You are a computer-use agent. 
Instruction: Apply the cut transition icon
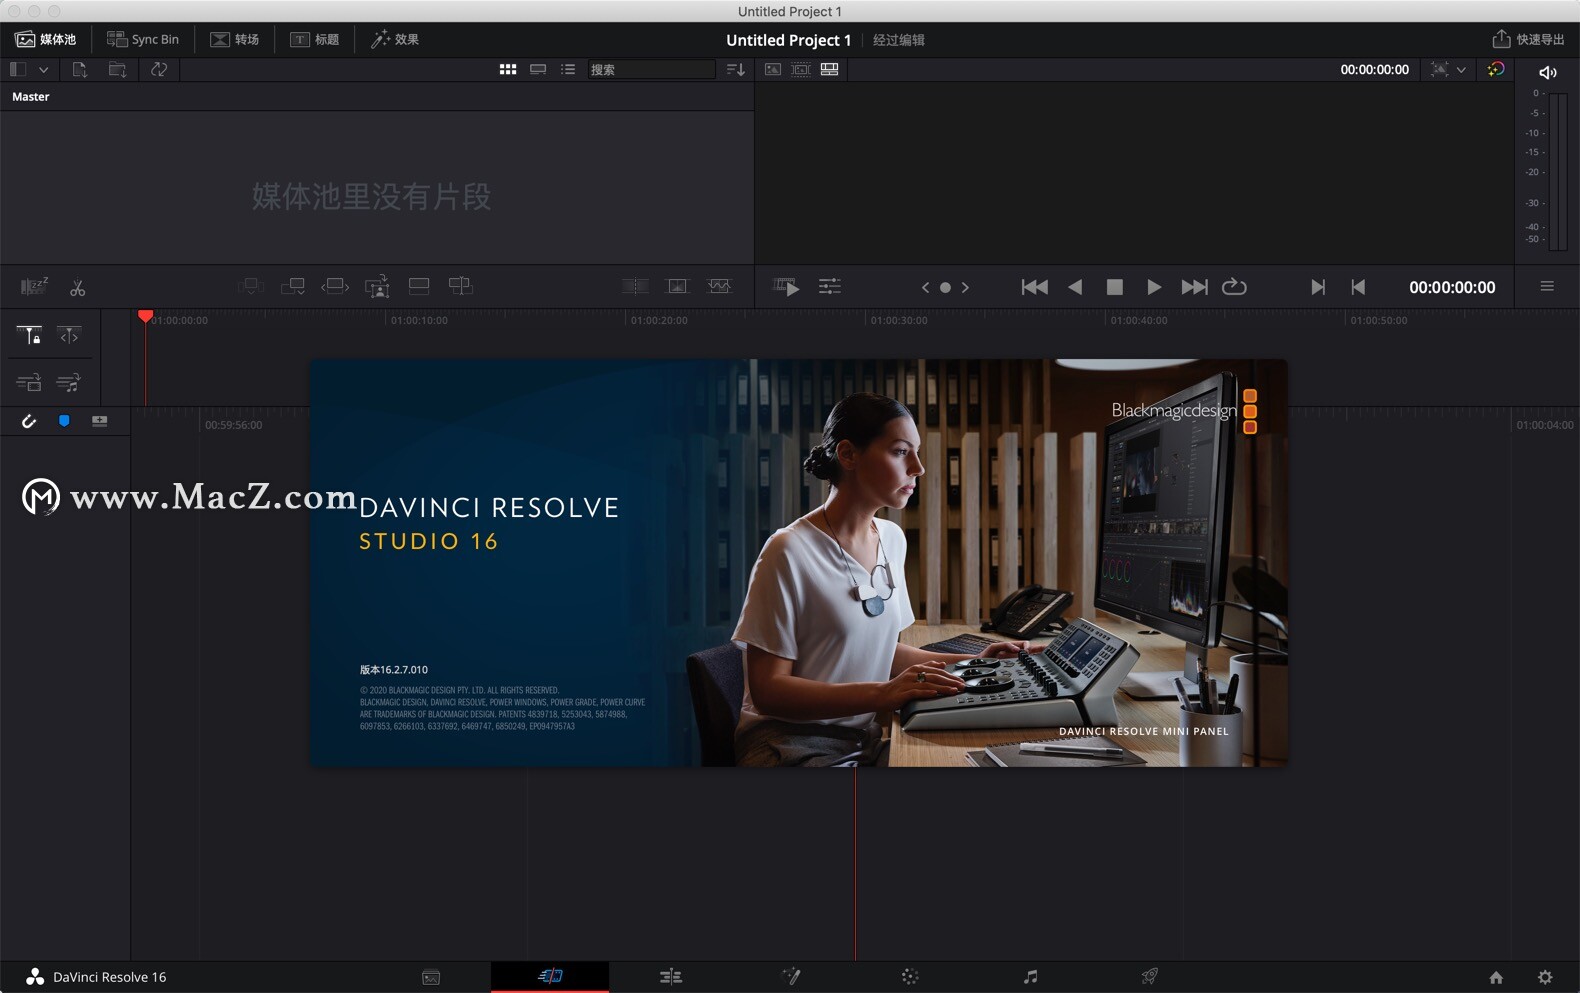pos(635,286)
